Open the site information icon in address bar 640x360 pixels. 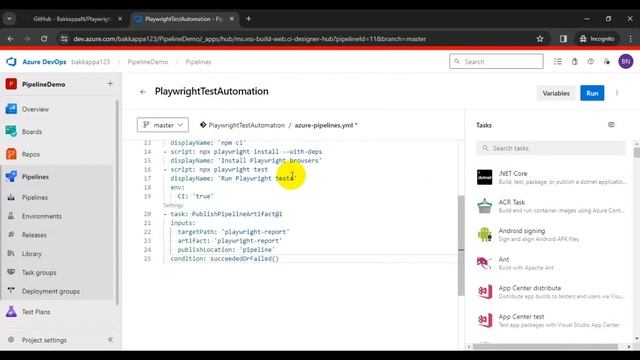tap(64, 39)
